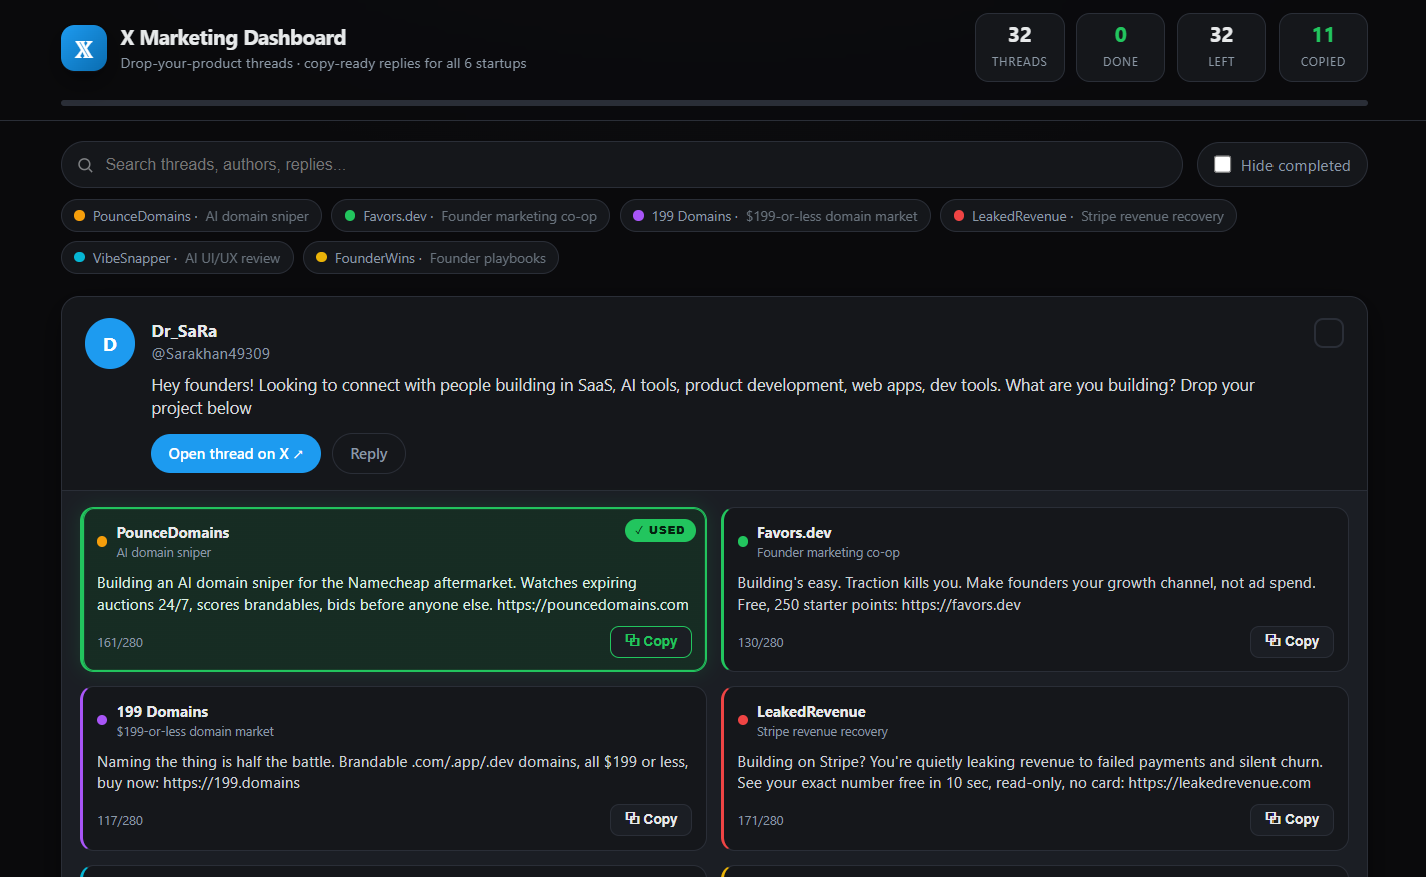Filter by the 199 Domains chip
The image size is (1426, 877).
pos(775,216)
